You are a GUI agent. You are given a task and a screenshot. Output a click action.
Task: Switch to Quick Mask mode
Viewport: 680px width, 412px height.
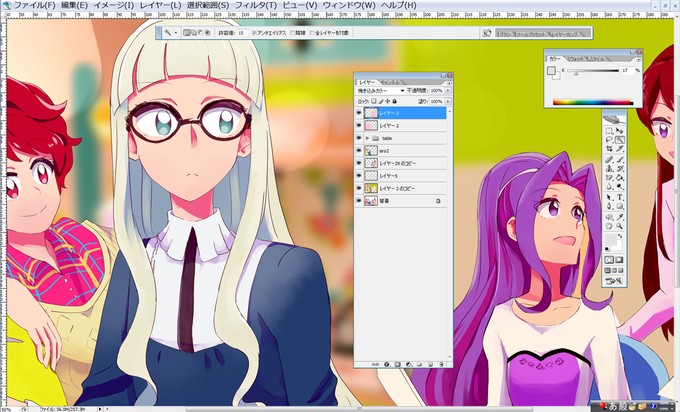(619, 260)
